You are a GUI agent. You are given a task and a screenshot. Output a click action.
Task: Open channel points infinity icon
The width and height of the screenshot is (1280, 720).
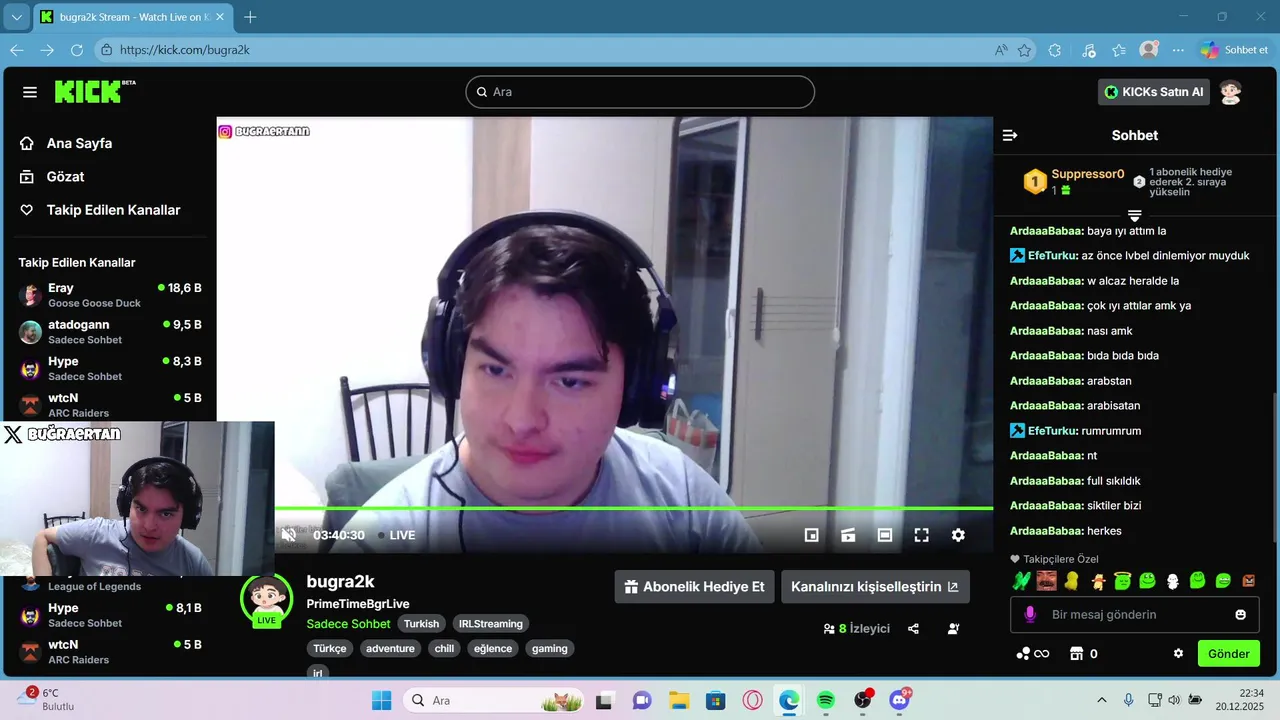tap(1032, 653)
